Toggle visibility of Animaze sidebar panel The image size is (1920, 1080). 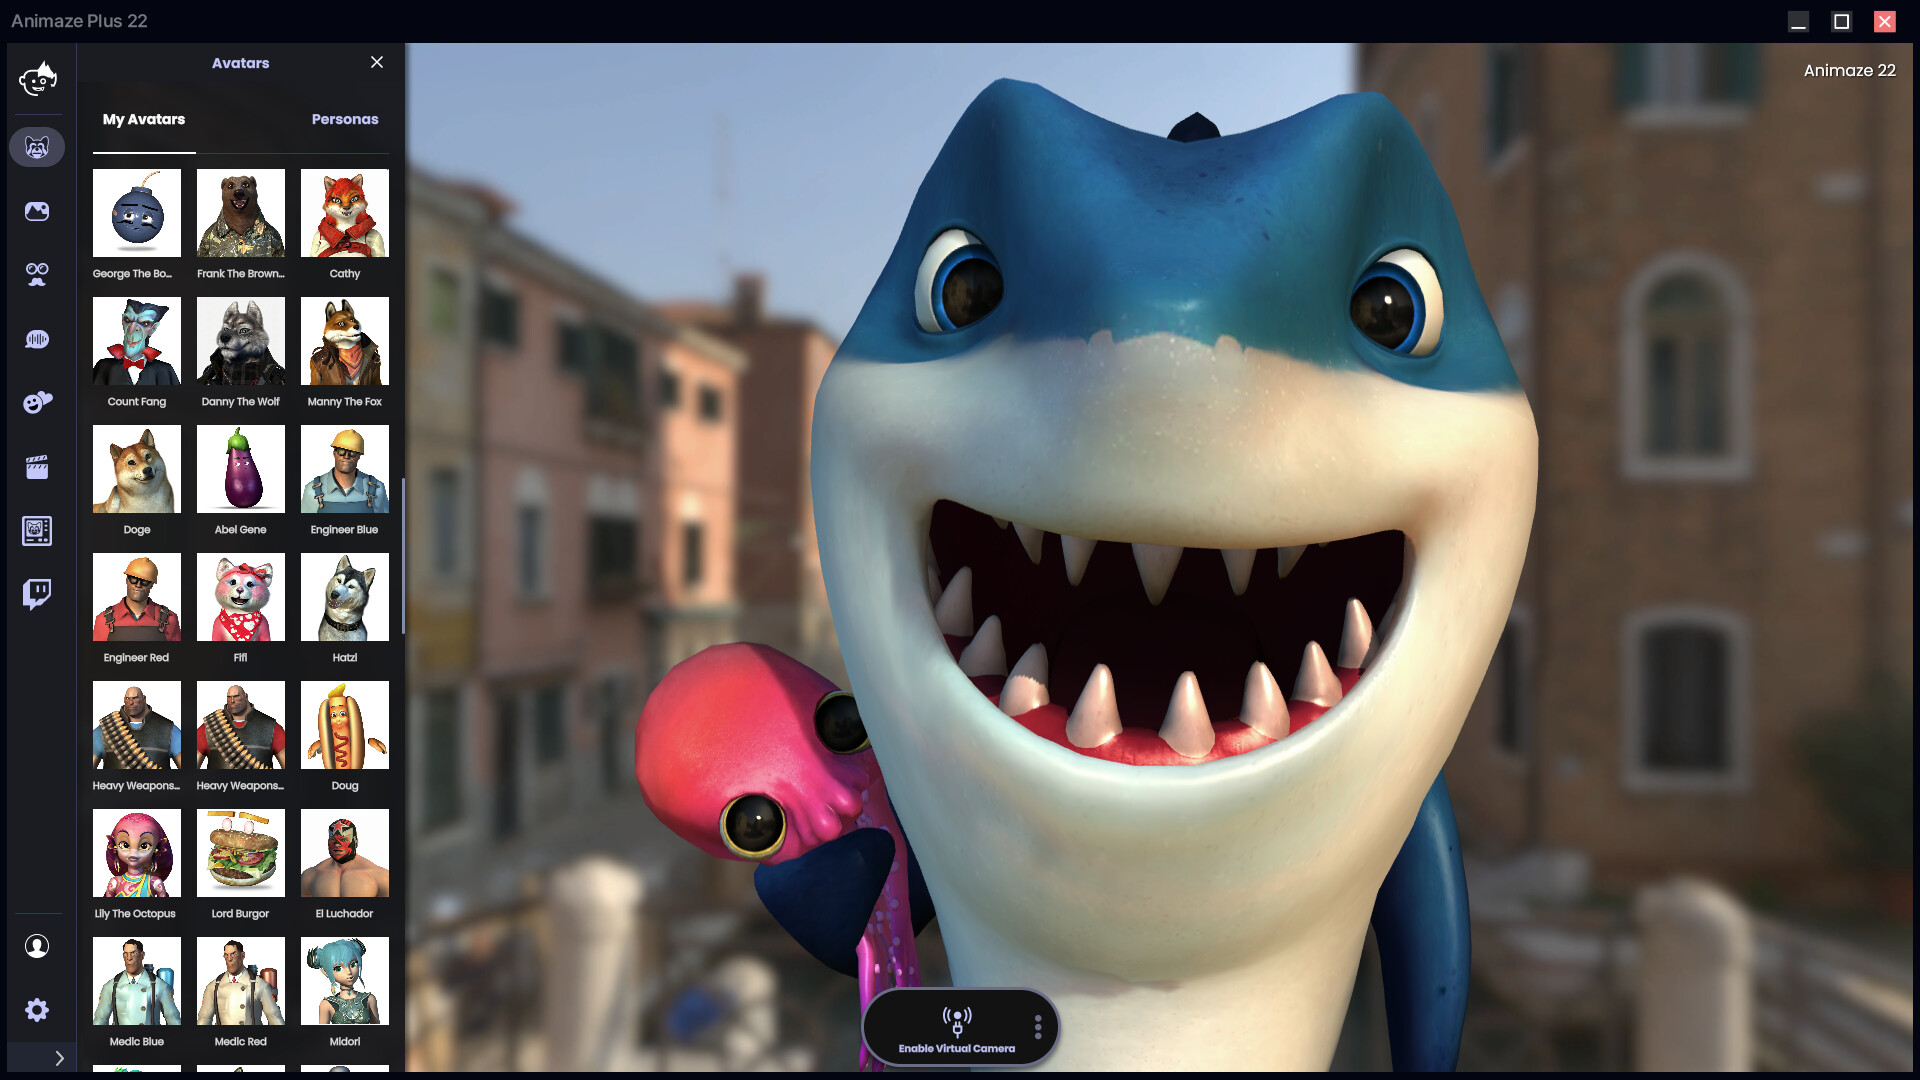pos(59,1058)
